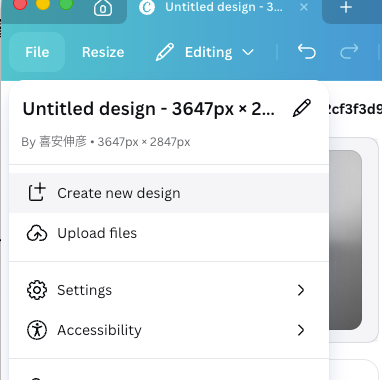Redo the last undone action

click(x=349, y=52)
